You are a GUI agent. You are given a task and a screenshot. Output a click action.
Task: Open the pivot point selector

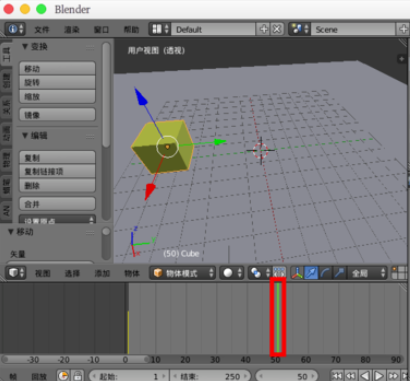click(x=259, y=273)
